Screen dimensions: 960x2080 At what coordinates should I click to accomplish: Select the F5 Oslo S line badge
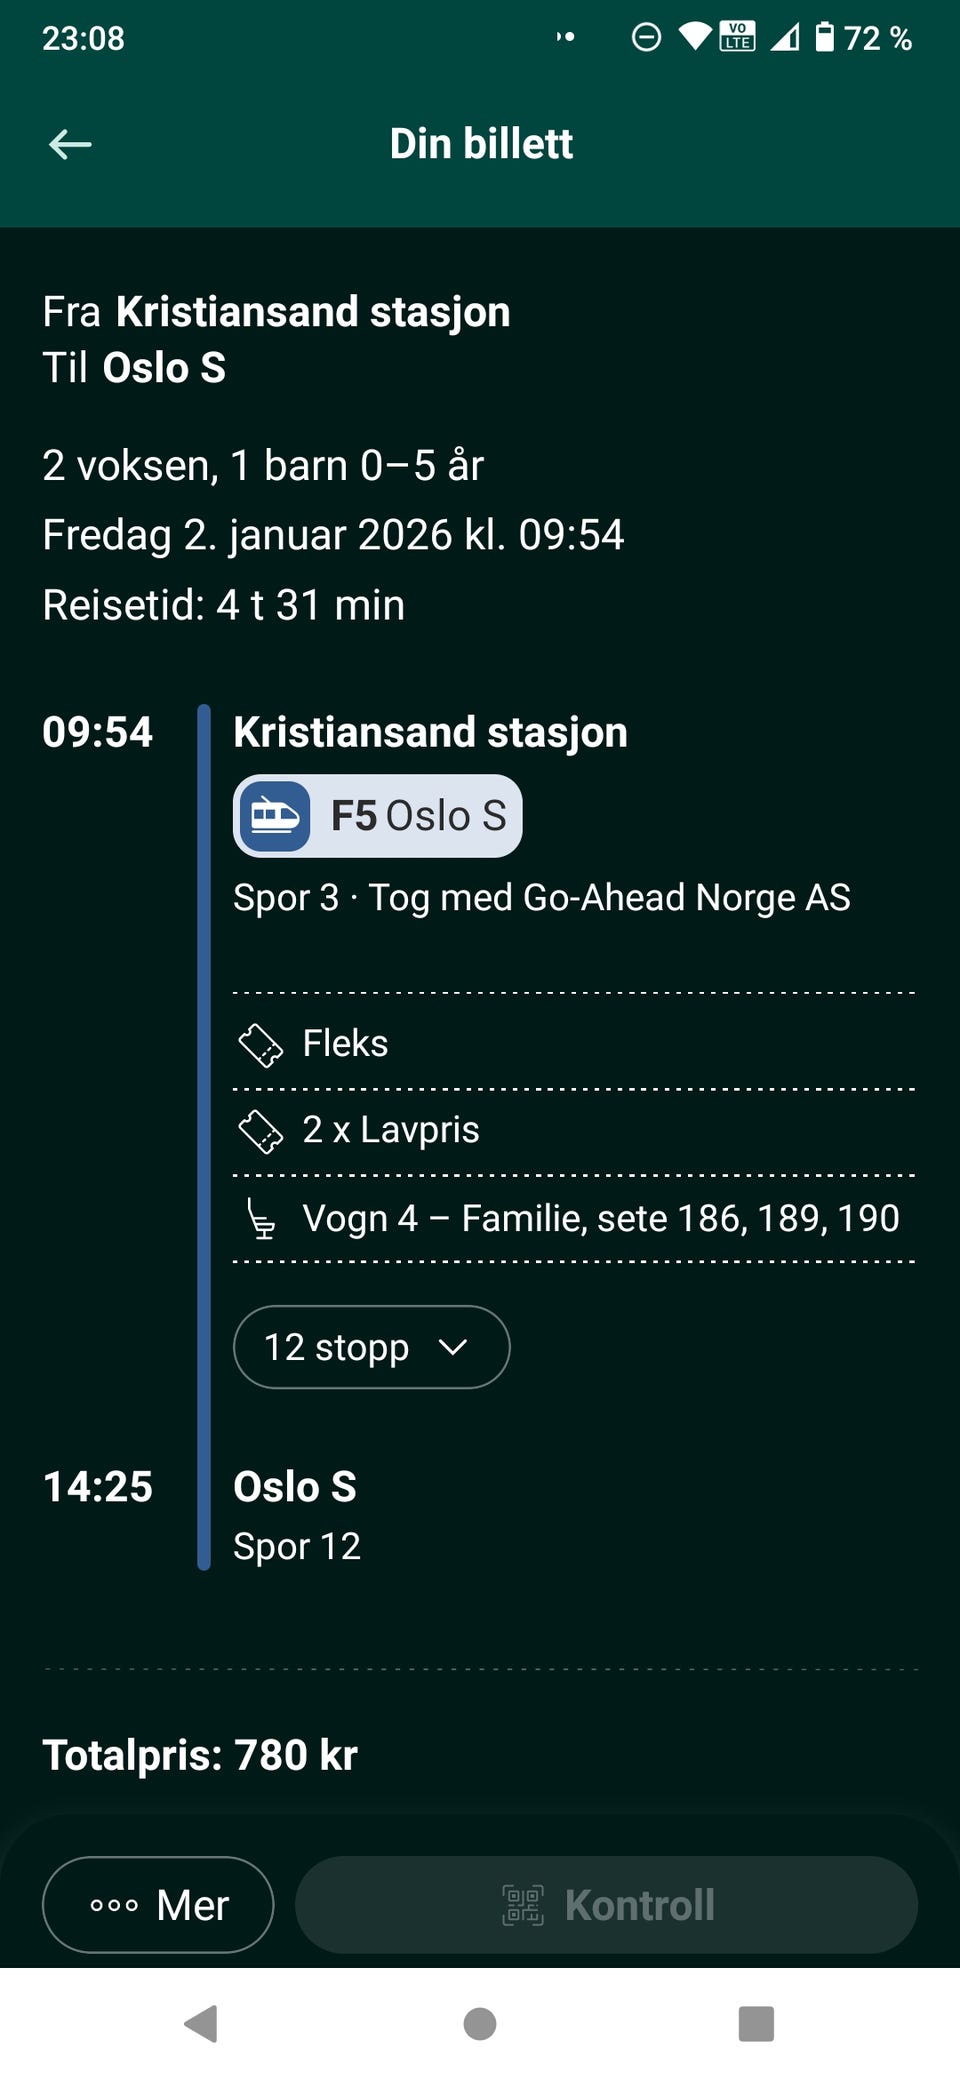pyautogui.click(x=378, y=816)
